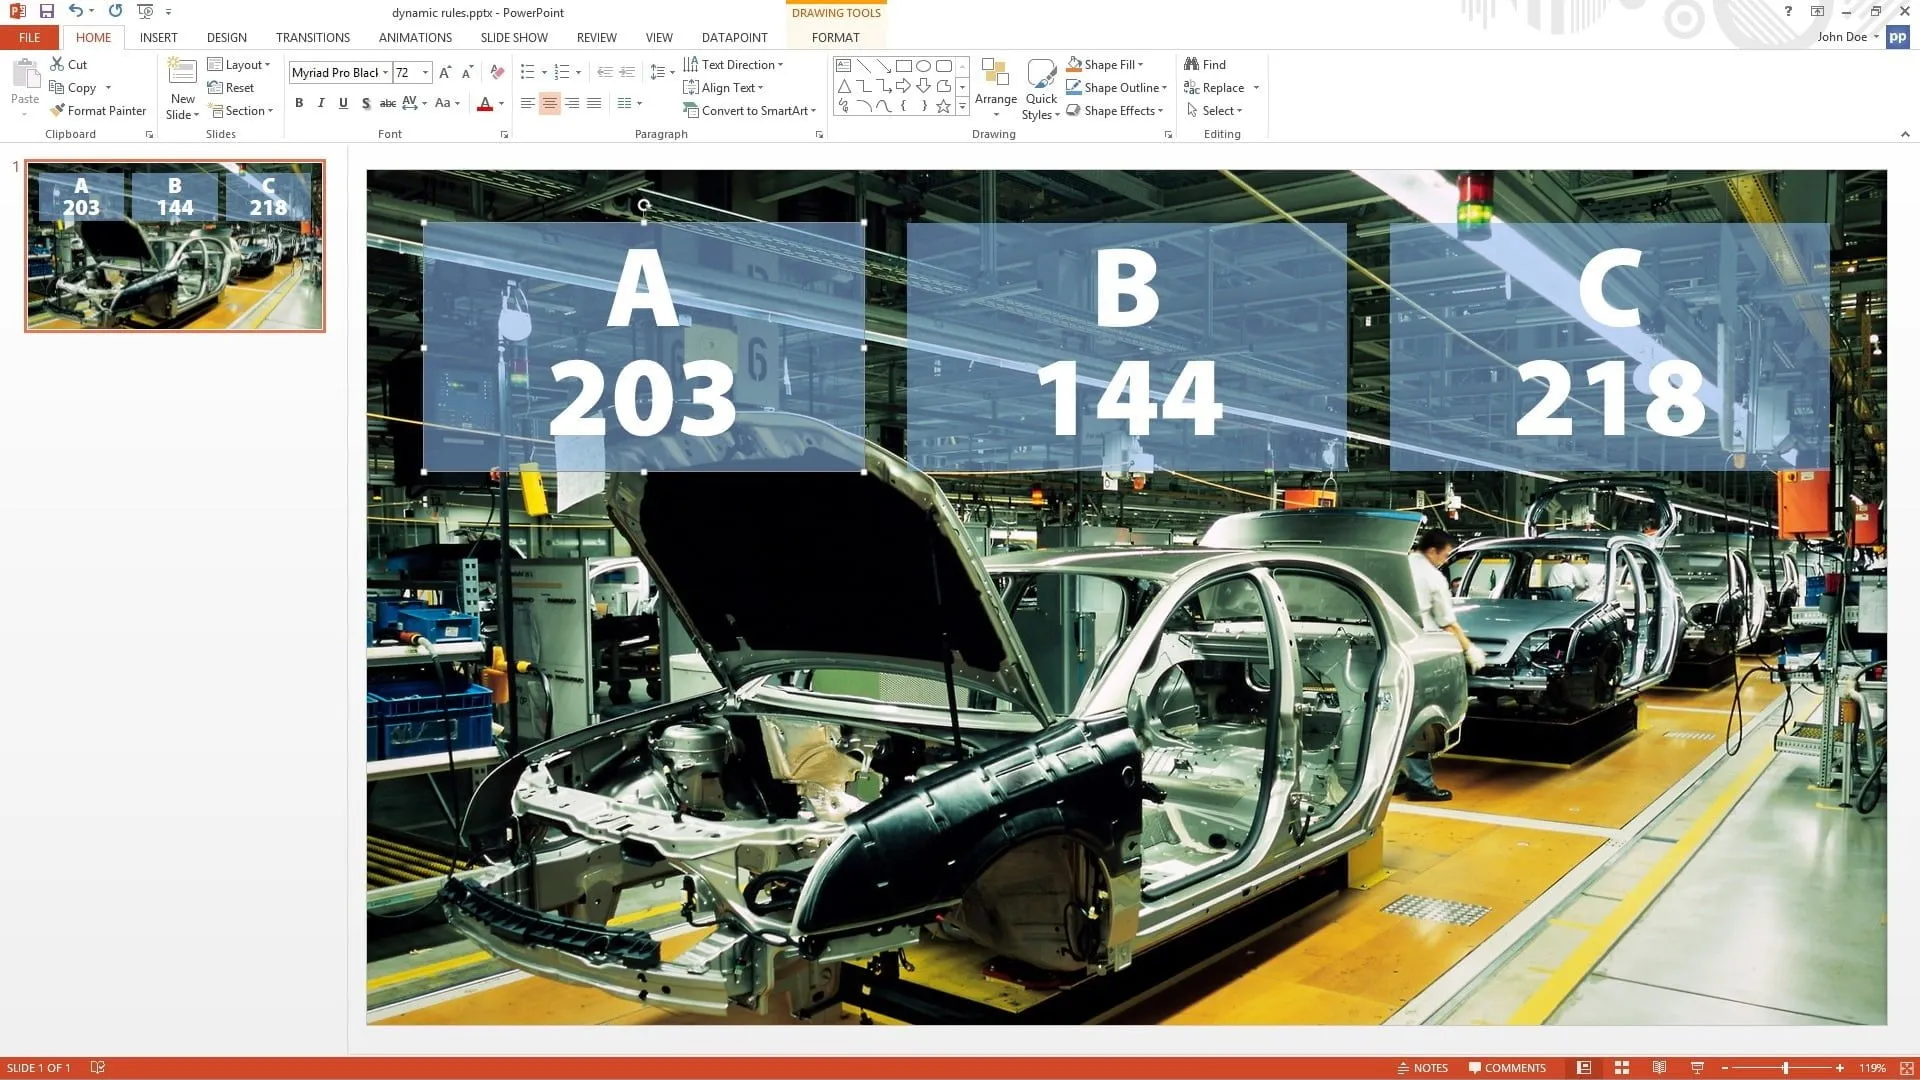Toggle center text alignment
This screenshot has height=1080, width=1920.
(549, 103)
